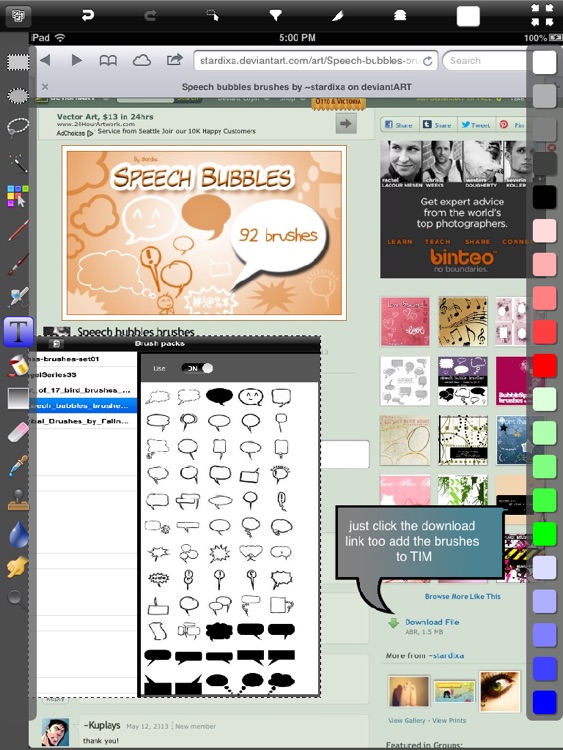This screenshot has height=750, width=563.
Task: Toggle fullscreen with the four-arrow icon
Action: point(542,15)
